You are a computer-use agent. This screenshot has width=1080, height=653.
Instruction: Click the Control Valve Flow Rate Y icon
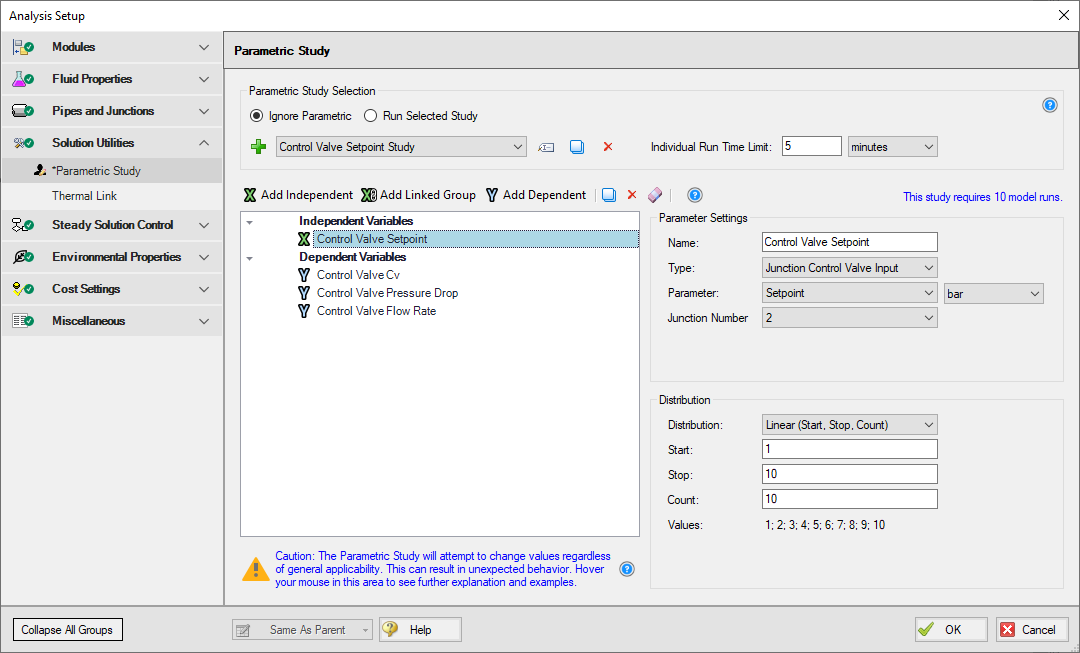tap(304, 311)
